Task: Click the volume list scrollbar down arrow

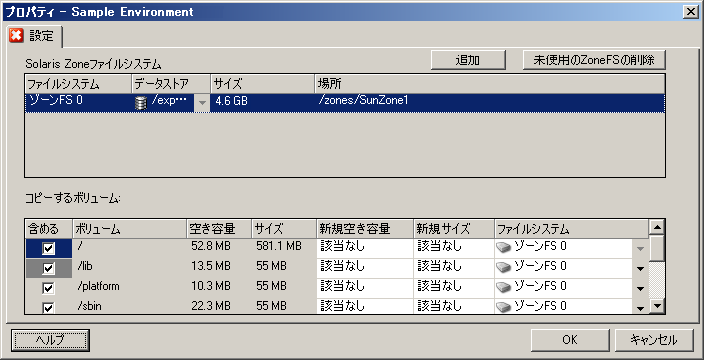Action: [x=657, y=307]
